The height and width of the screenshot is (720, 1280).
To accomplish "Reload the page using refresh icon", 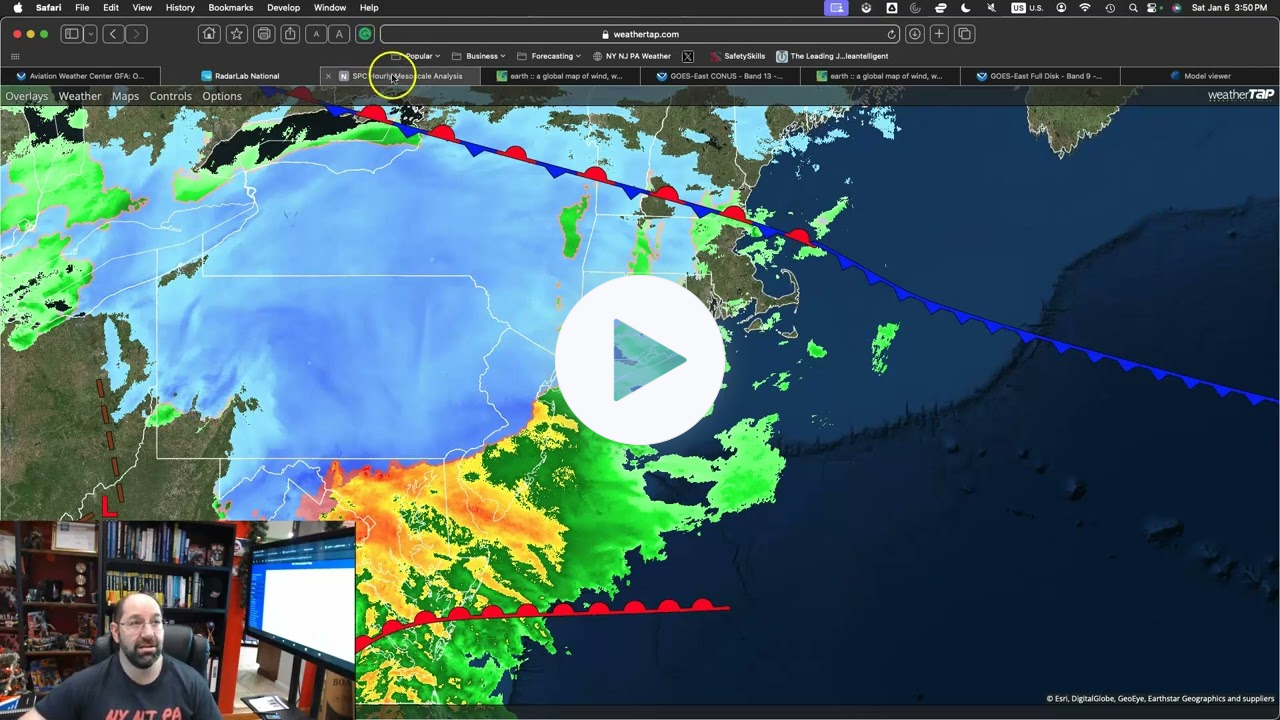I will [x=891, y=34].
